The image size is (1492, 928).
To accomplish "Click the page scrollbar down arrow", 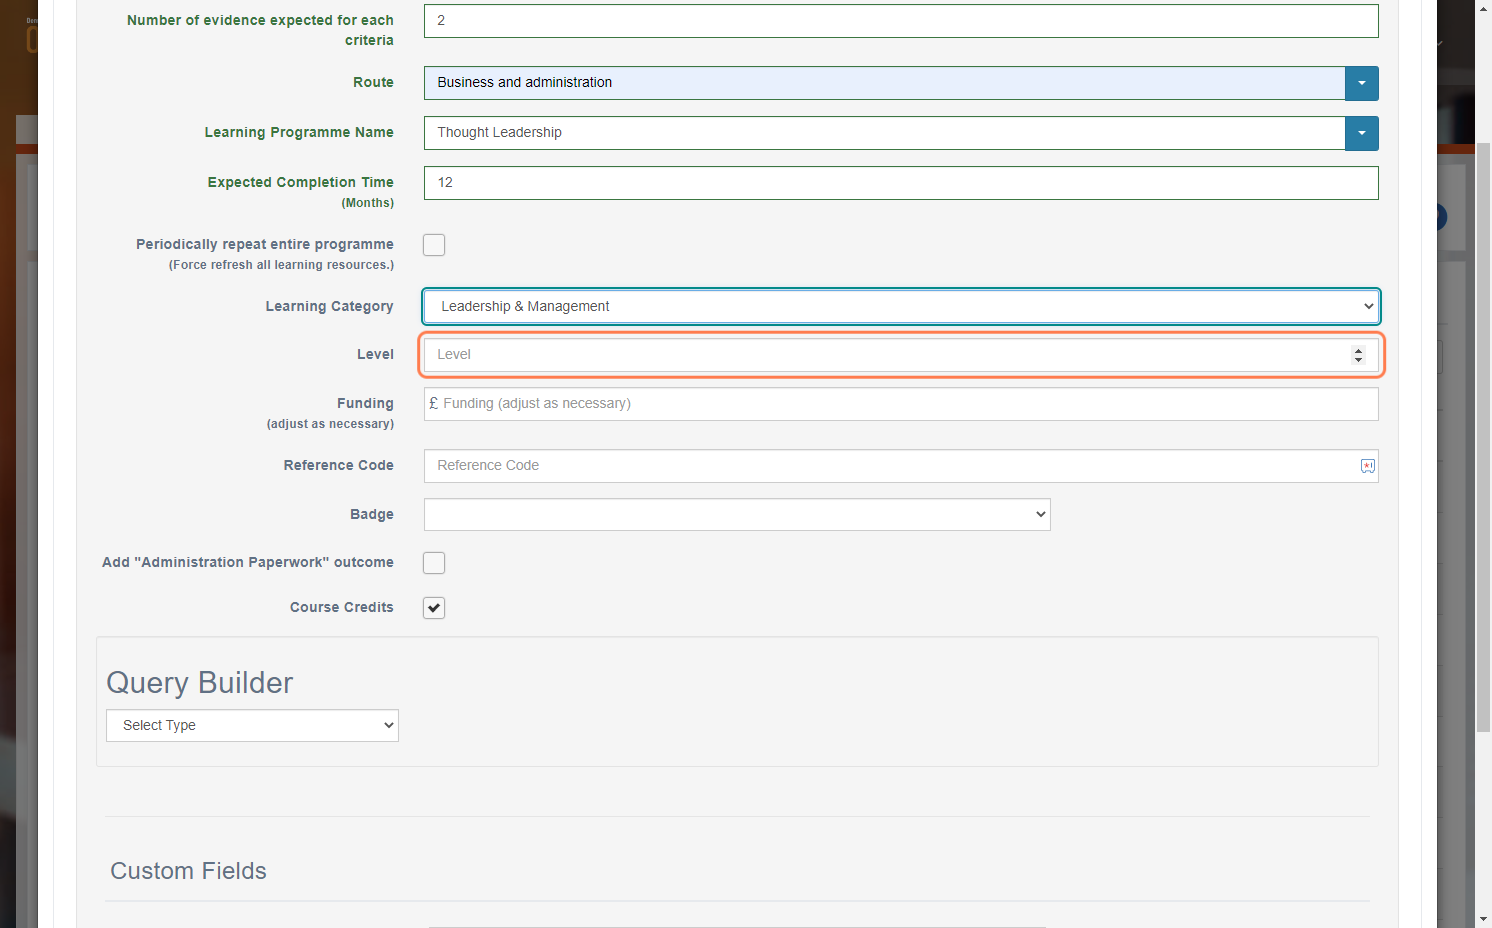I will click(1484, 919).
